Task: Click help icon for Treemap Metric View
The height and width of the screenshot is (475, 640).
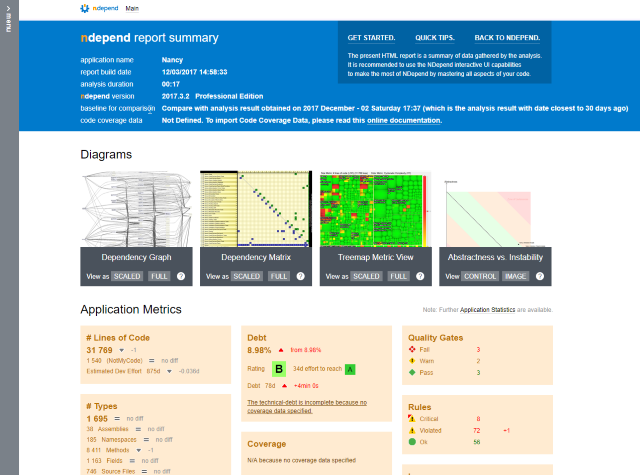Action: pos(420,276)
